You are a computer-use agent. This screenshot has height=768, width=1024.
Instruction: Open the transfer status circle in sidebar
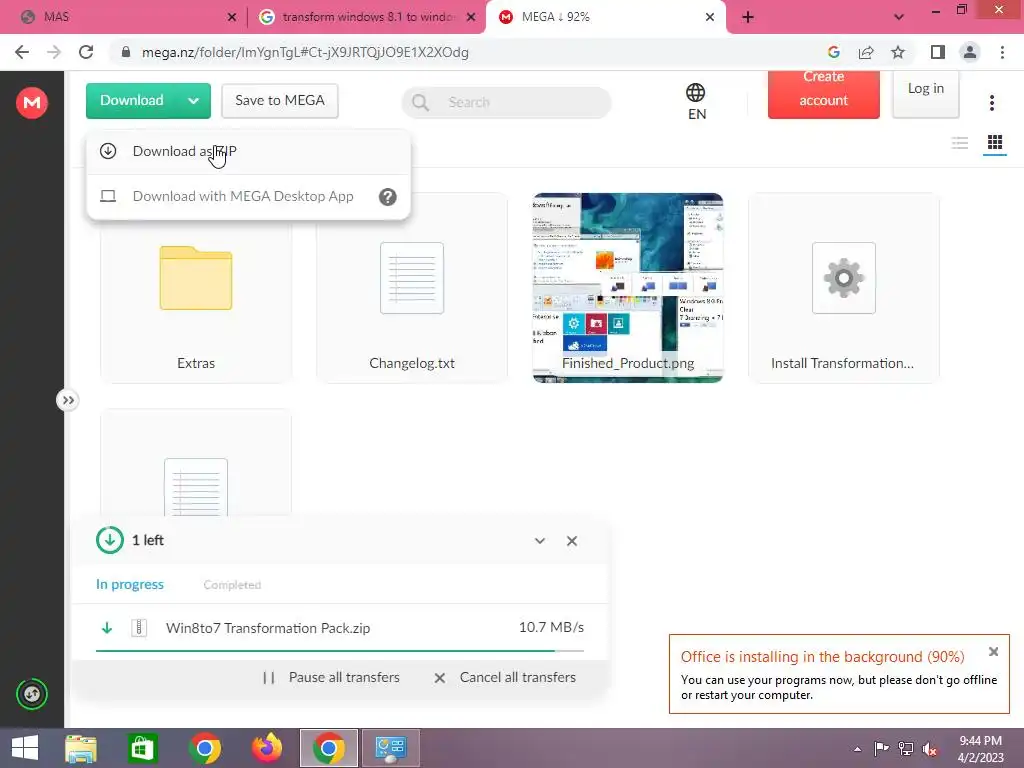(31, 694)
